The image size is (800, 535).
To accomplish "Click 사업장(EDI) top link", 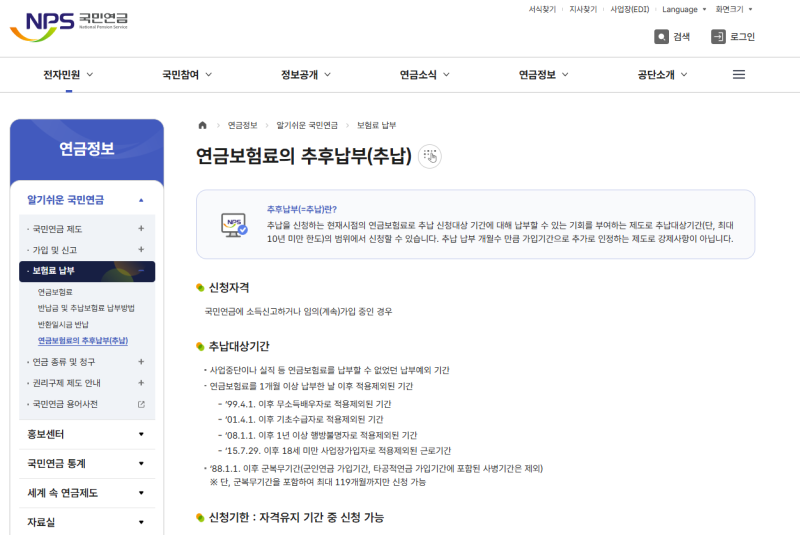I will tap(630, 9).
